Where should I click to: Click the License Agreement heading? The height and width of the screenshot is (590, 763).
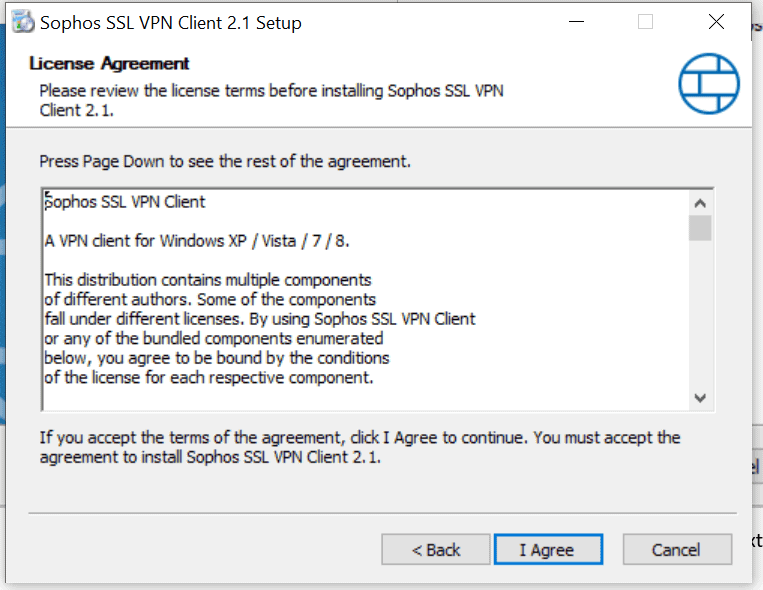pos(109,63)
